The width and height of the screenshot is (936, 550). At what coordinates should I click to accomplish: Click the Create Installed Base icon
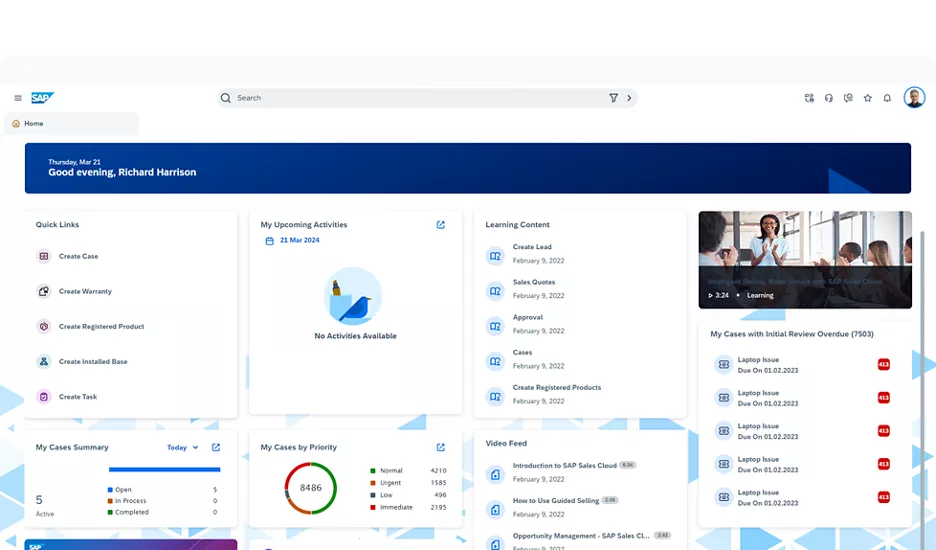coord(44,362)
